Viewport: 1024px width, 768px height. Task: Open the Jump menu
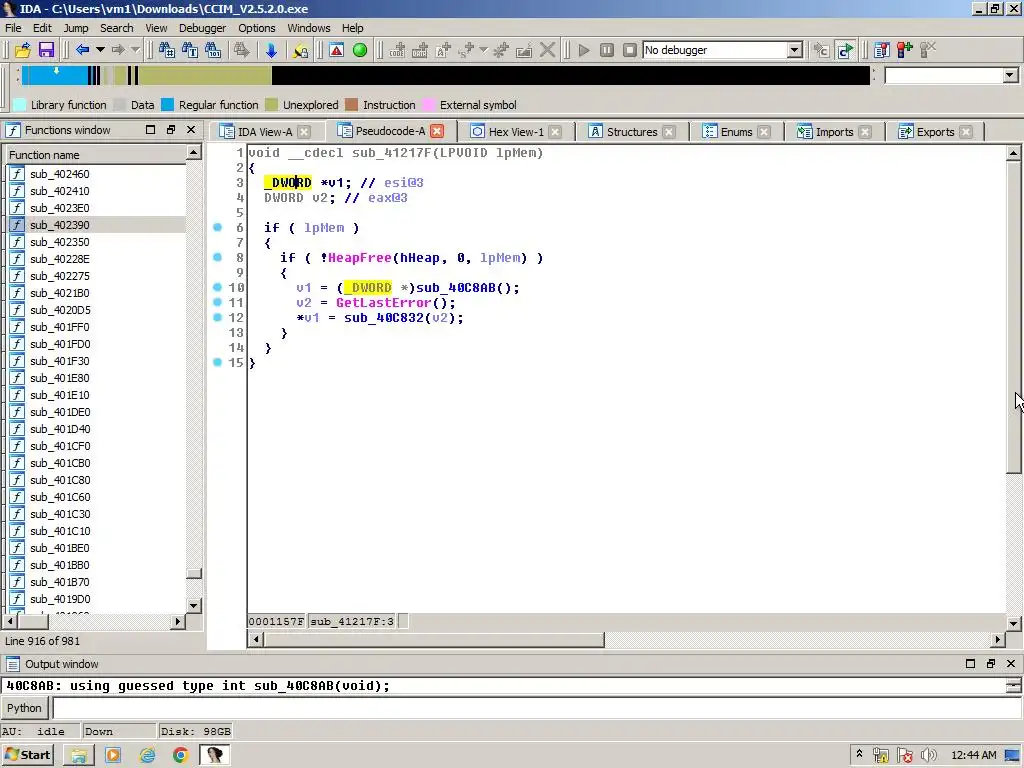[x=76, y=28]
